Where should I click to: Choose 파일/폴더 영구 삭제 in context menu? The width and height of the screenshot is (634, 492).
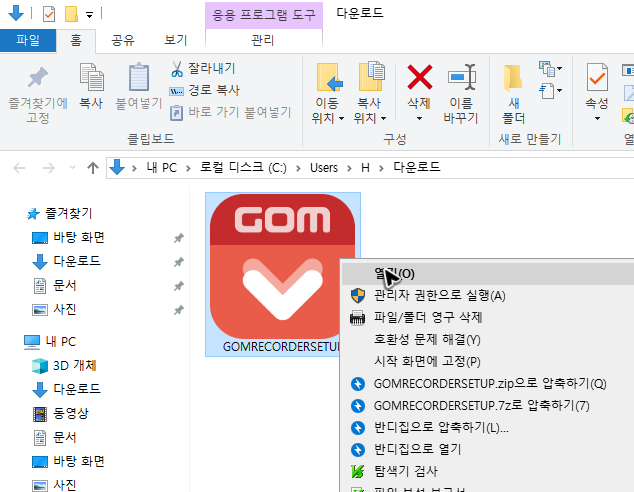488,317
